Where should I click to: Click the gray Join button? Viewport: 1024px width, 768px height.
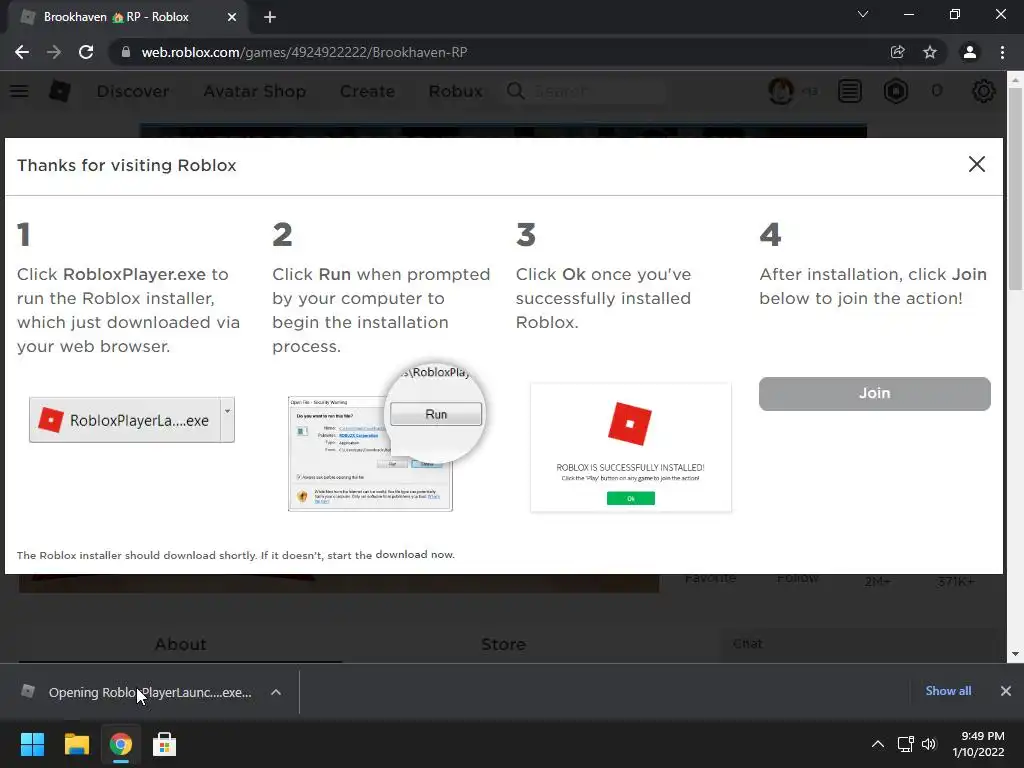click(874, 393)
